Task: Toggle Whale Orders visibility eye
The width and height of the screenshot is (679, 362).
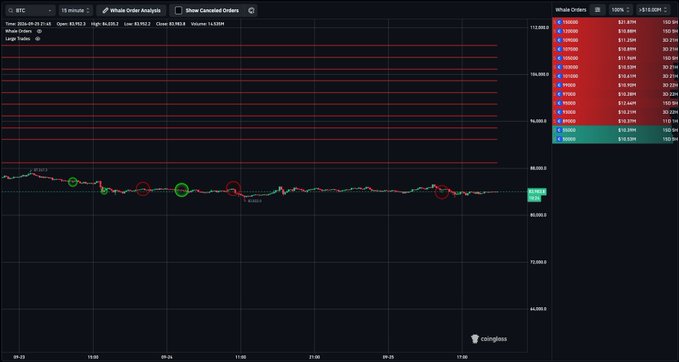Action: [x=39, y=31]
